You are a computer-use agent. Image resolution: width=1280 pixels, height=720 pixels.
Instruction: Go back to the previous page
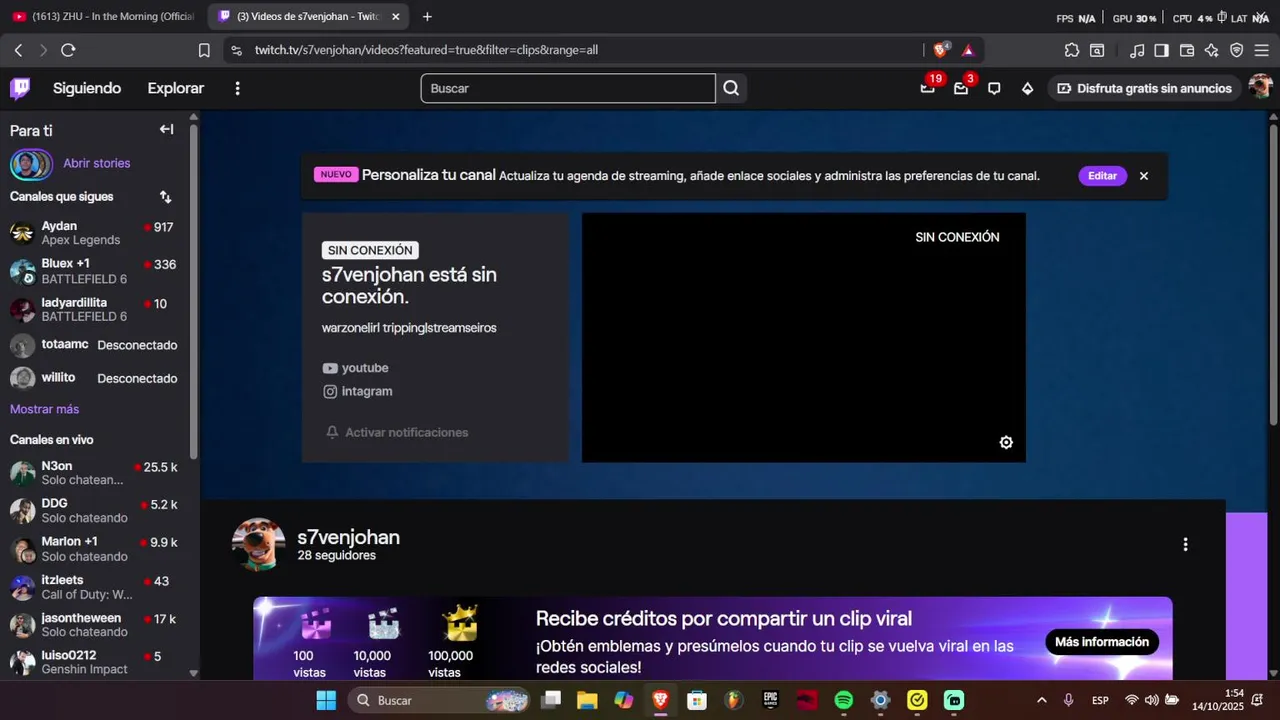[18, 50]
